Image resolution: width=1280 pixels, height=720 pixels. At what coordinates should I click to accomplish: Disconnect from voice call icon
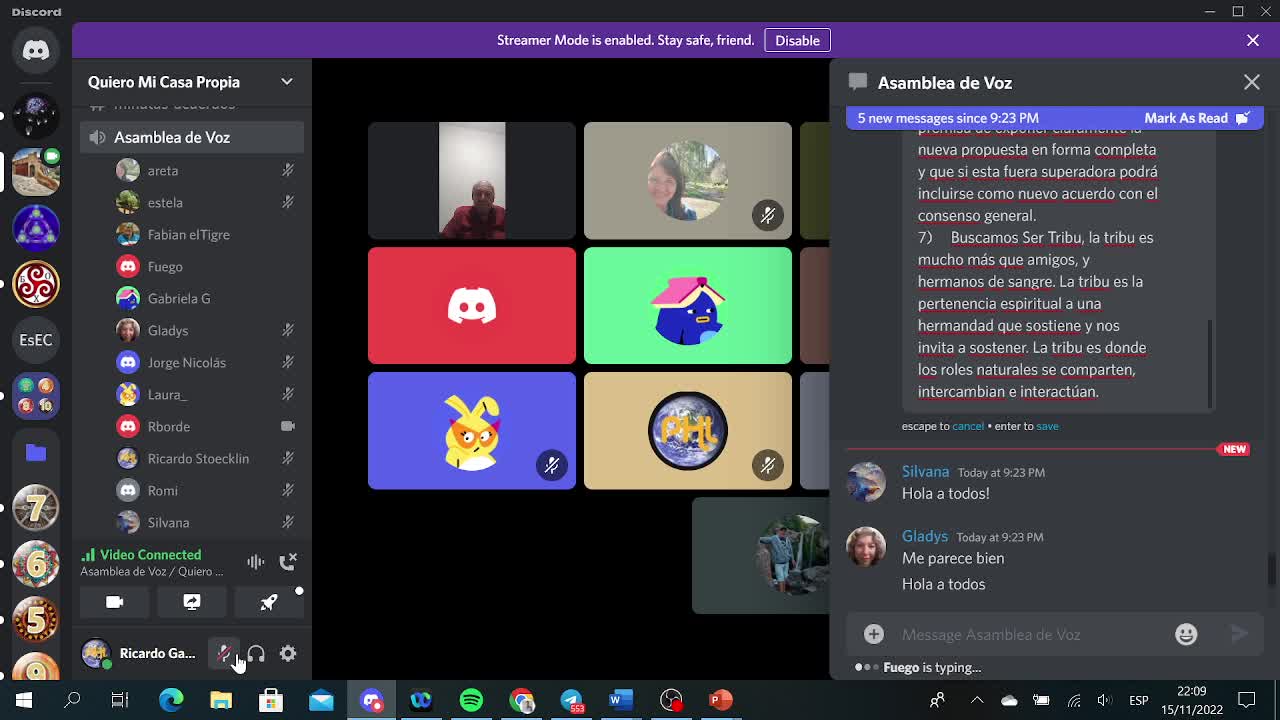(x=288, y=562)
